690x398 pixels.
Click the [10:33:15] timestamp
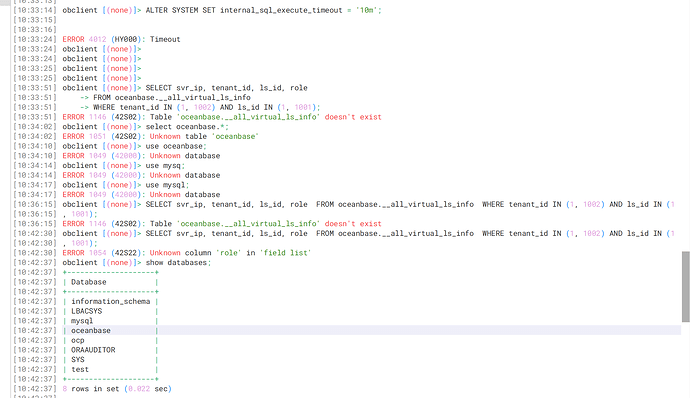point(35,20)
